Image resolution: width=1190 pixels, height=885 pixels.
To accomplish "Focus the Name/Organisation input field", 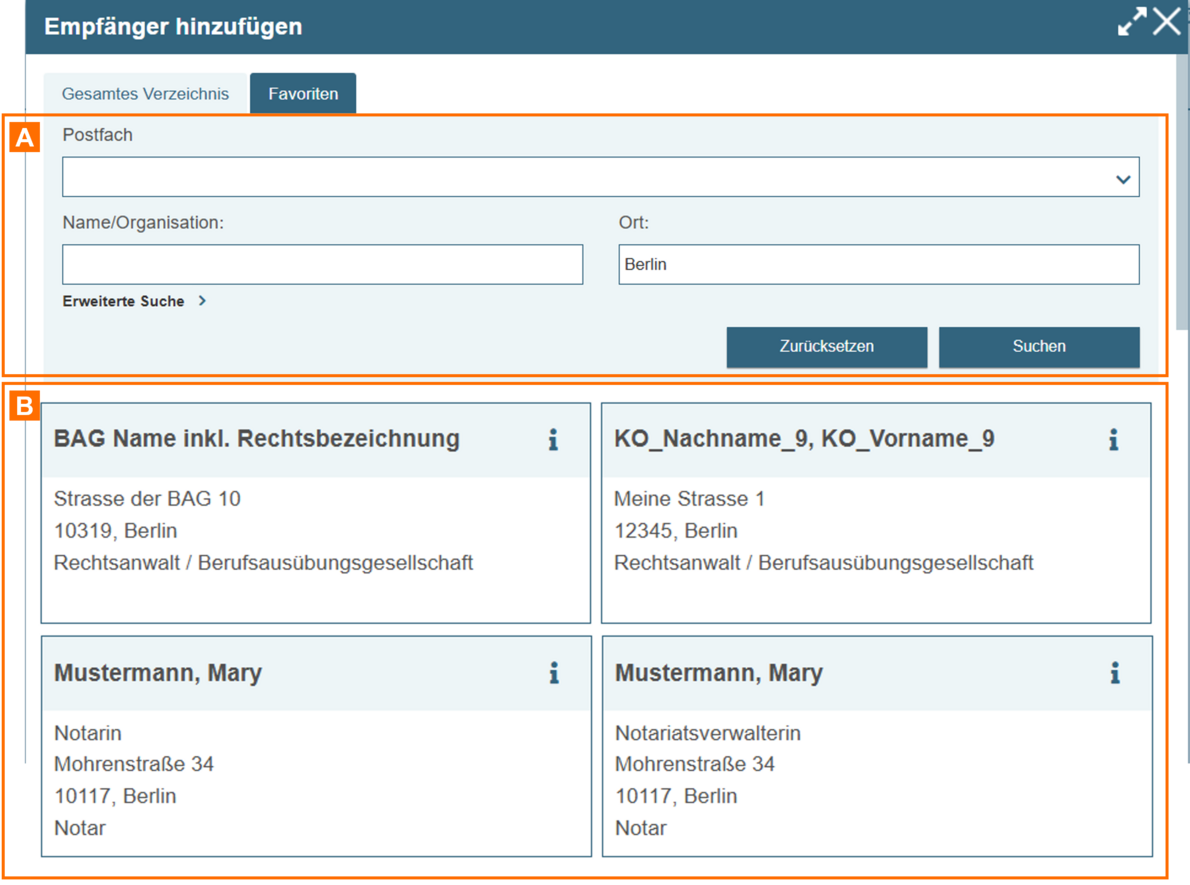I will [x=322, y=265].
